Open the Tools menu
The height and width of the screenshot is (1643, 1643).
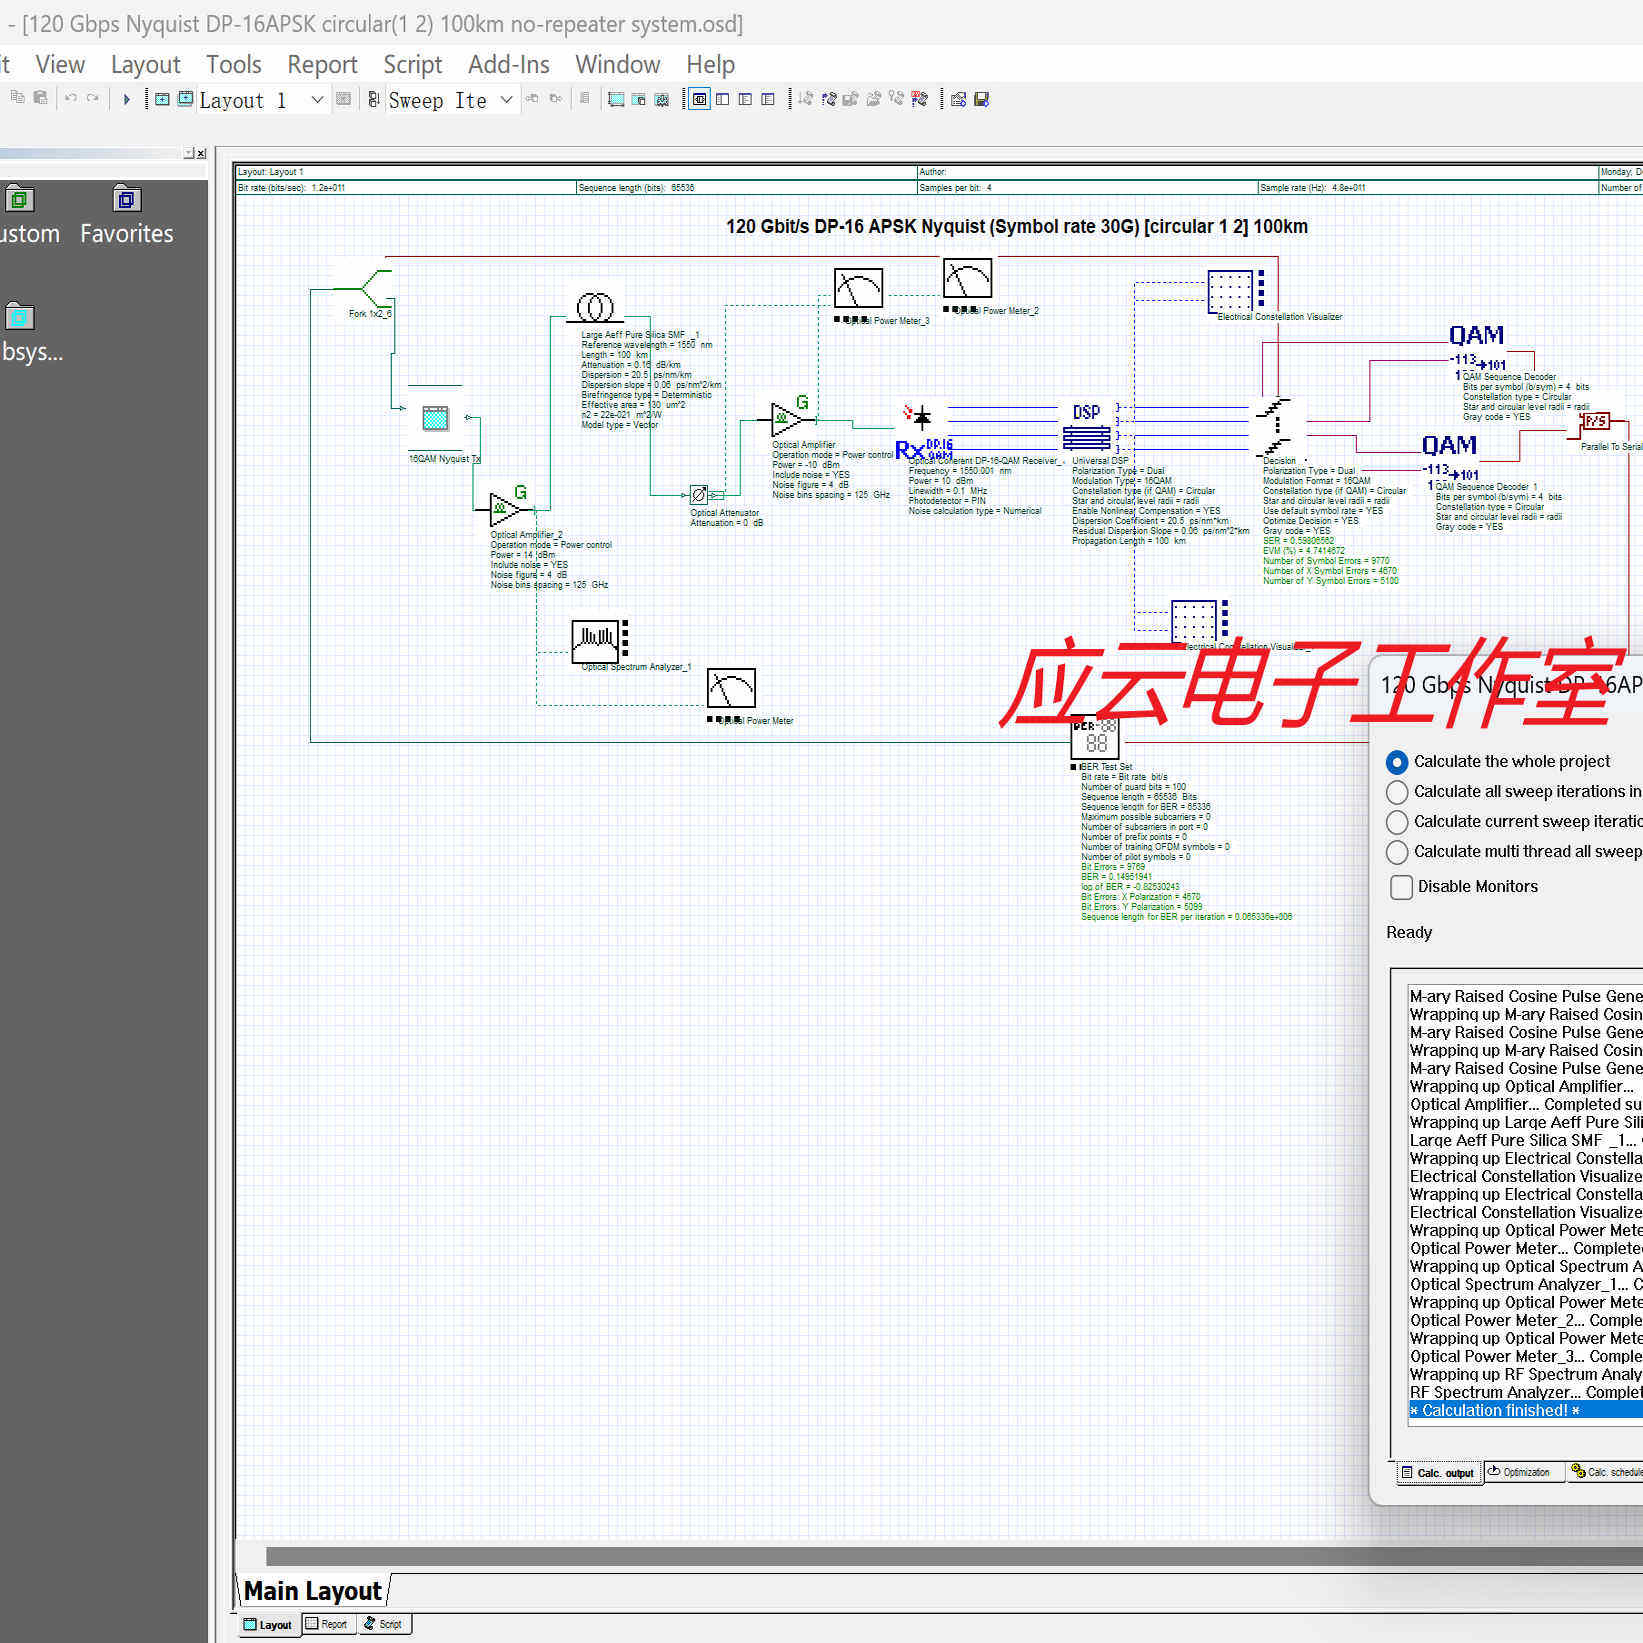coord(233,64)
